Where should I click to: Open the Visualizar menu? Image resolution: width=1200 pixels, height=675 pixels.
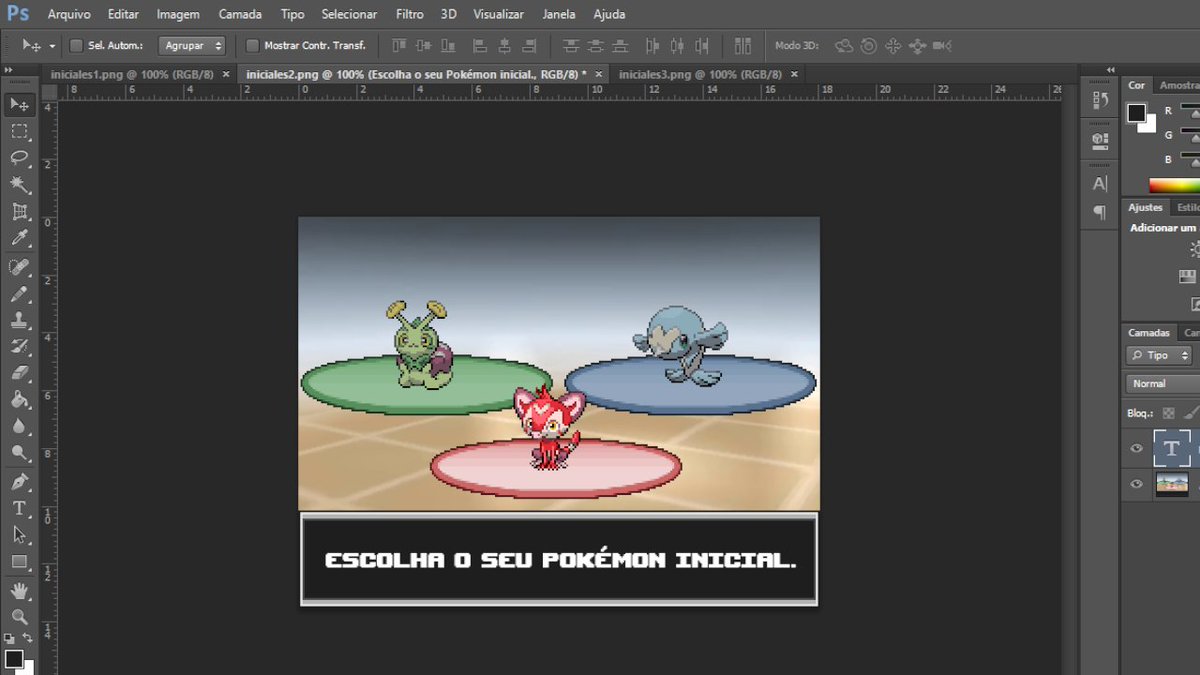(x=498, y=14)
